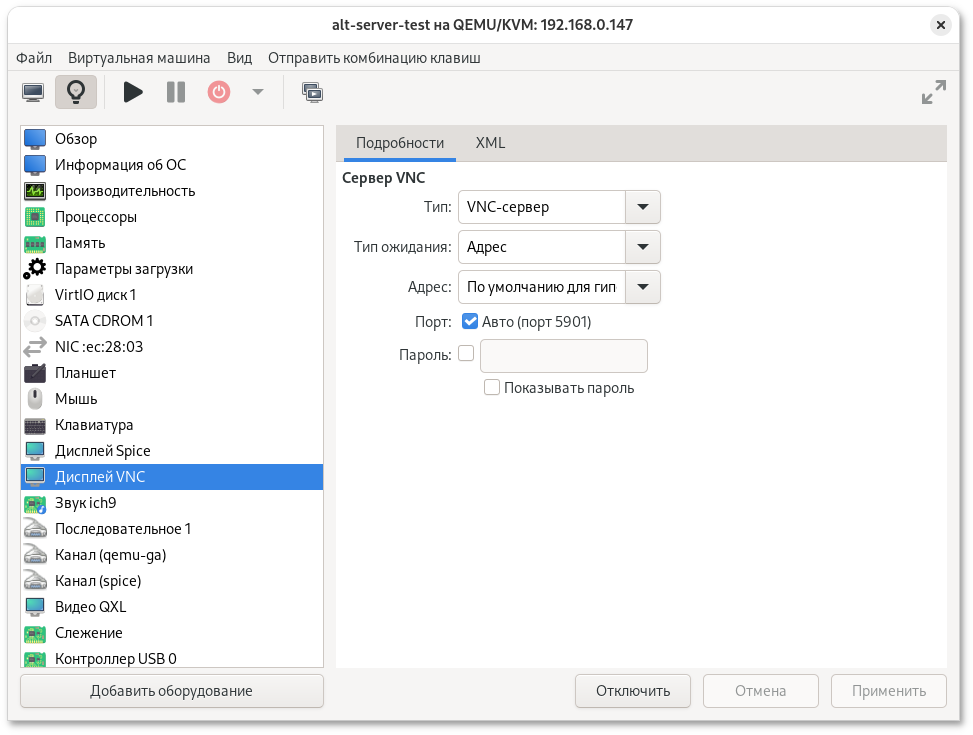Open the Виртуальная машина menu
Viewport: 973px width, 735px height.
(x=139, y=58)
